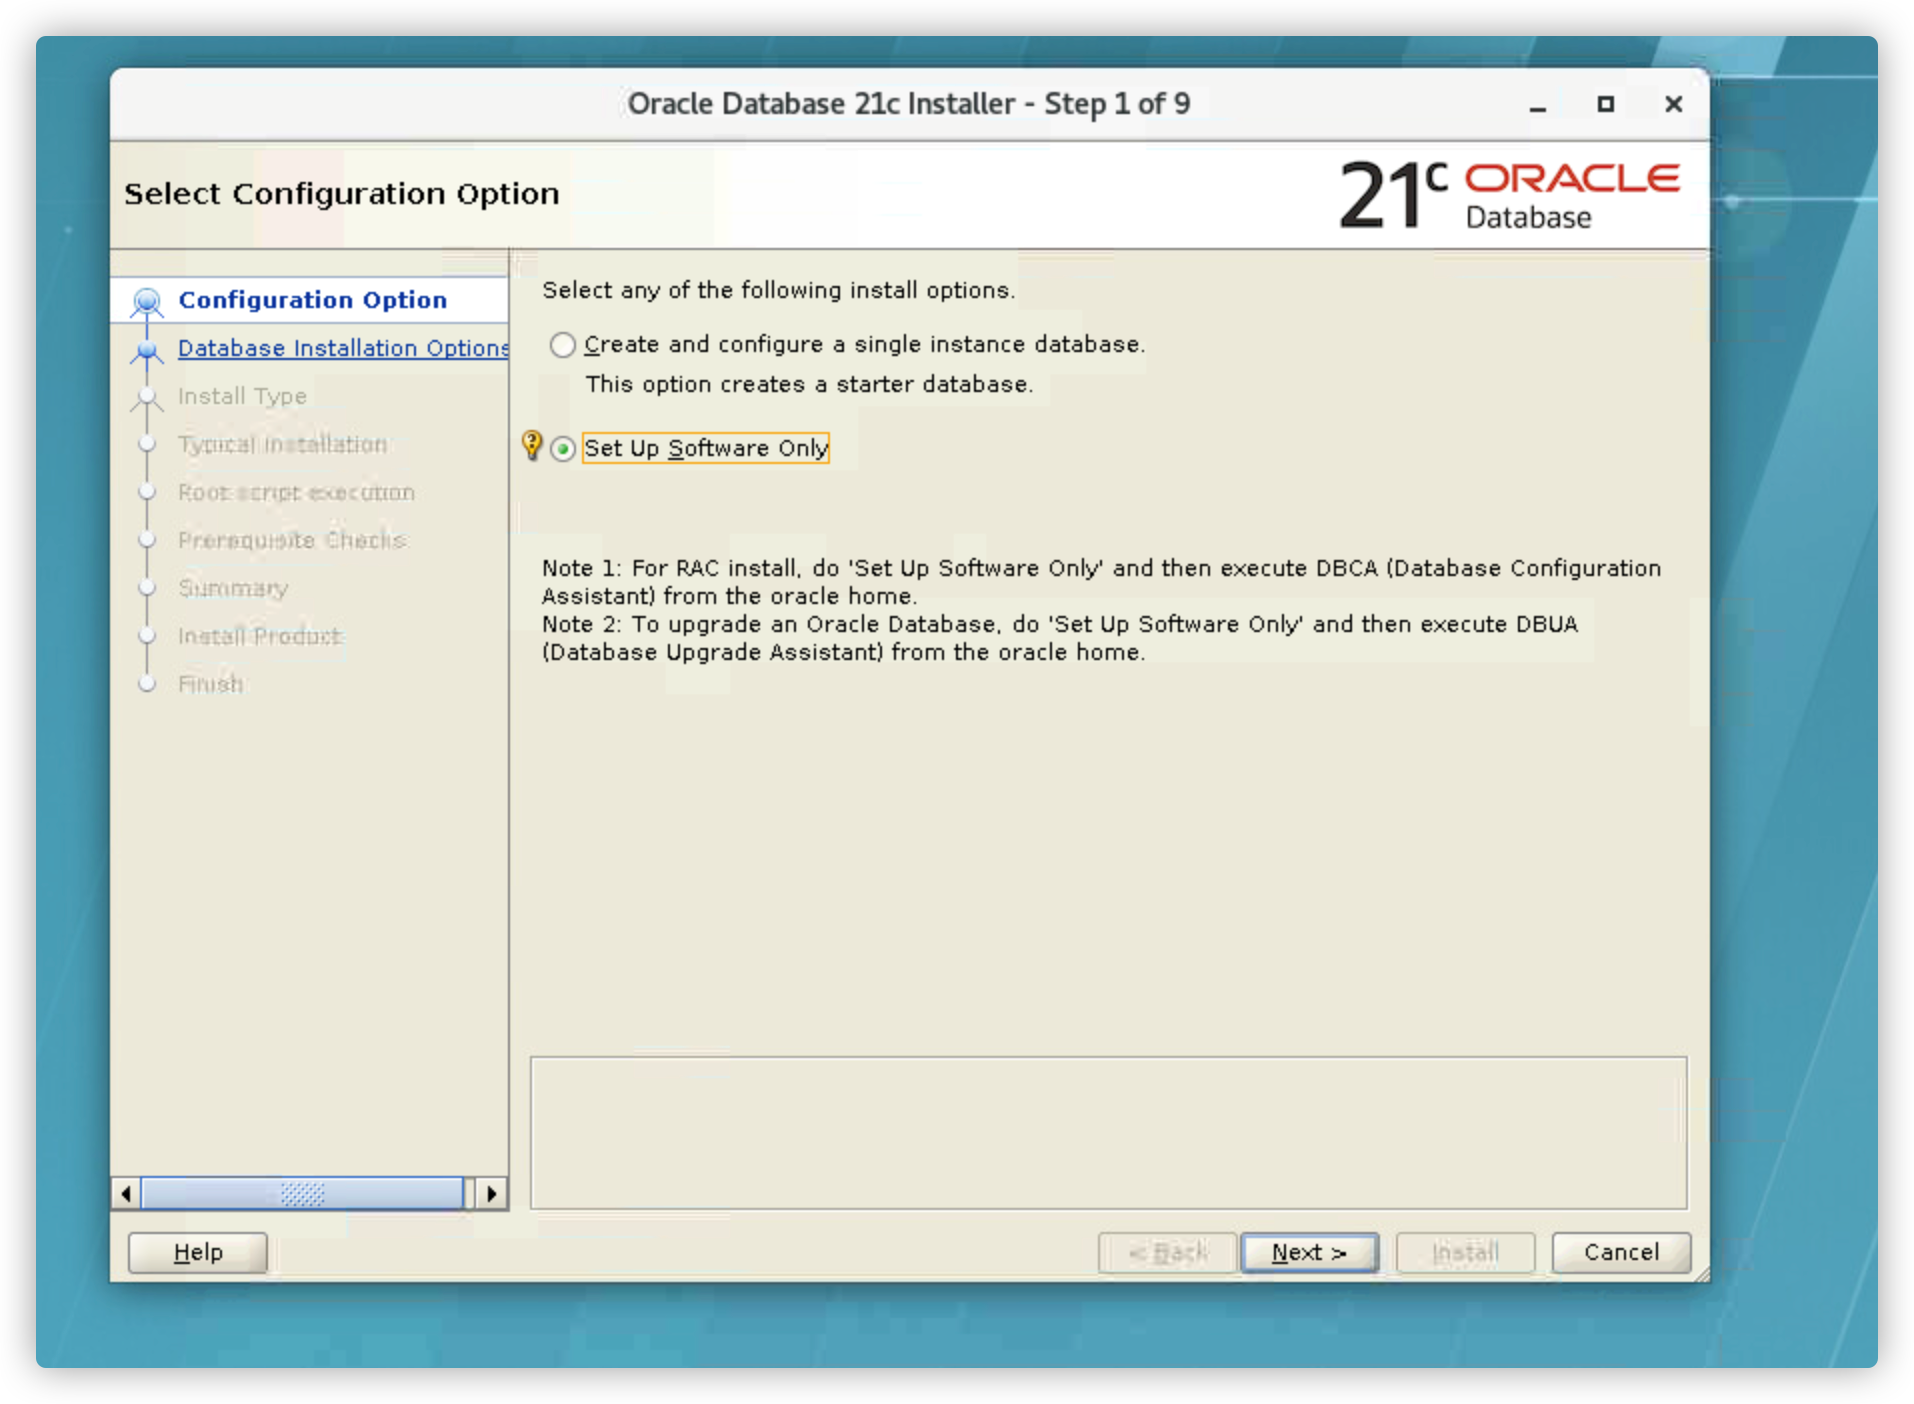The width and height of the screenshot is (1914, 1404).
Task: Open the Database Installation Options step link
Action: pyautogui.click(x=343, y=348)
